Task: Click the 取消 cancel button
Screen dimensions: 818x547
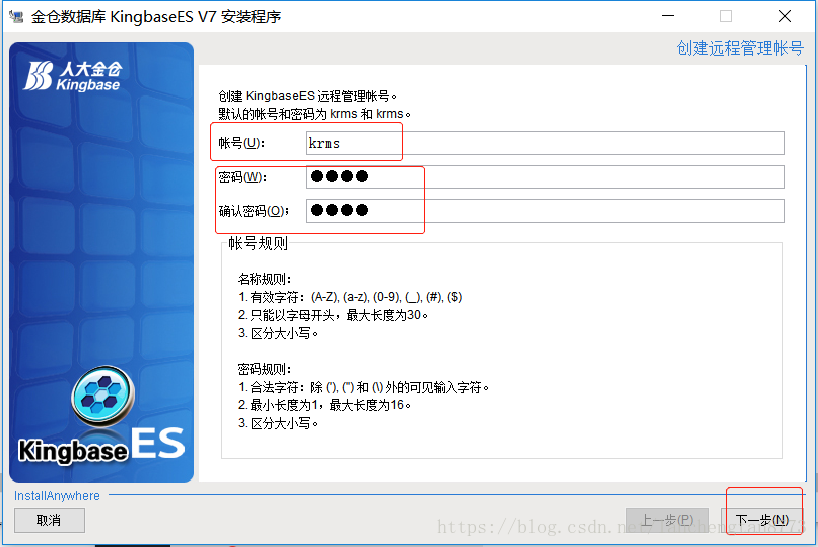Action: 49,520
